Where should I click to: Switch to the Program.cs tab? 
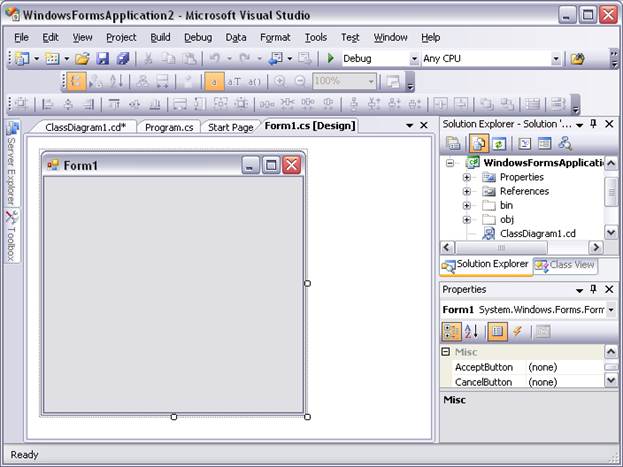168,127
